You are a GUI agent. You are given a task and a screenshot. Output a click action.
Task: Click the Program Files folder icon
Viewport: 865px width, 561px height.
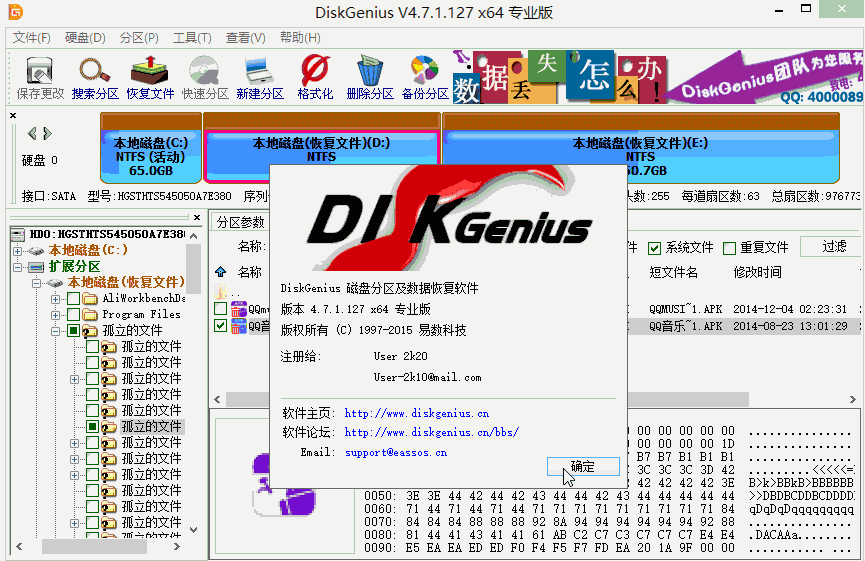click(90, 315)
